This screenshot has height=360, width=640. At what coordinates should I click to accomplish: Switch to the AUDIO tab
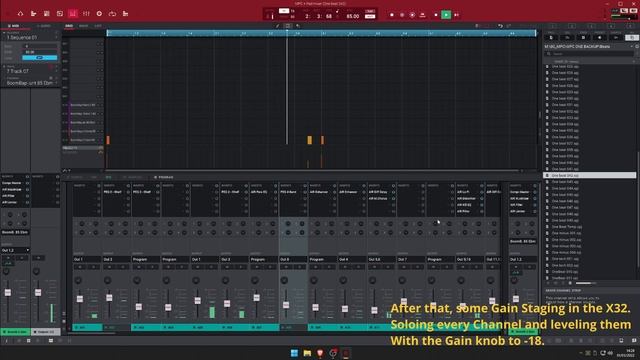(44, 26)
